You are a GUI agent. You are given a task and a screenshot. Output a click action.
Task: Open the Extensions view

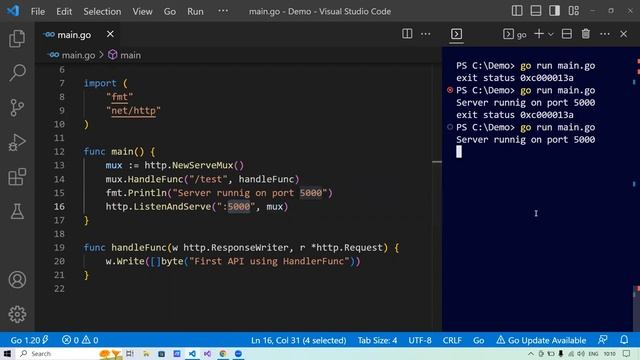point(17,177)
